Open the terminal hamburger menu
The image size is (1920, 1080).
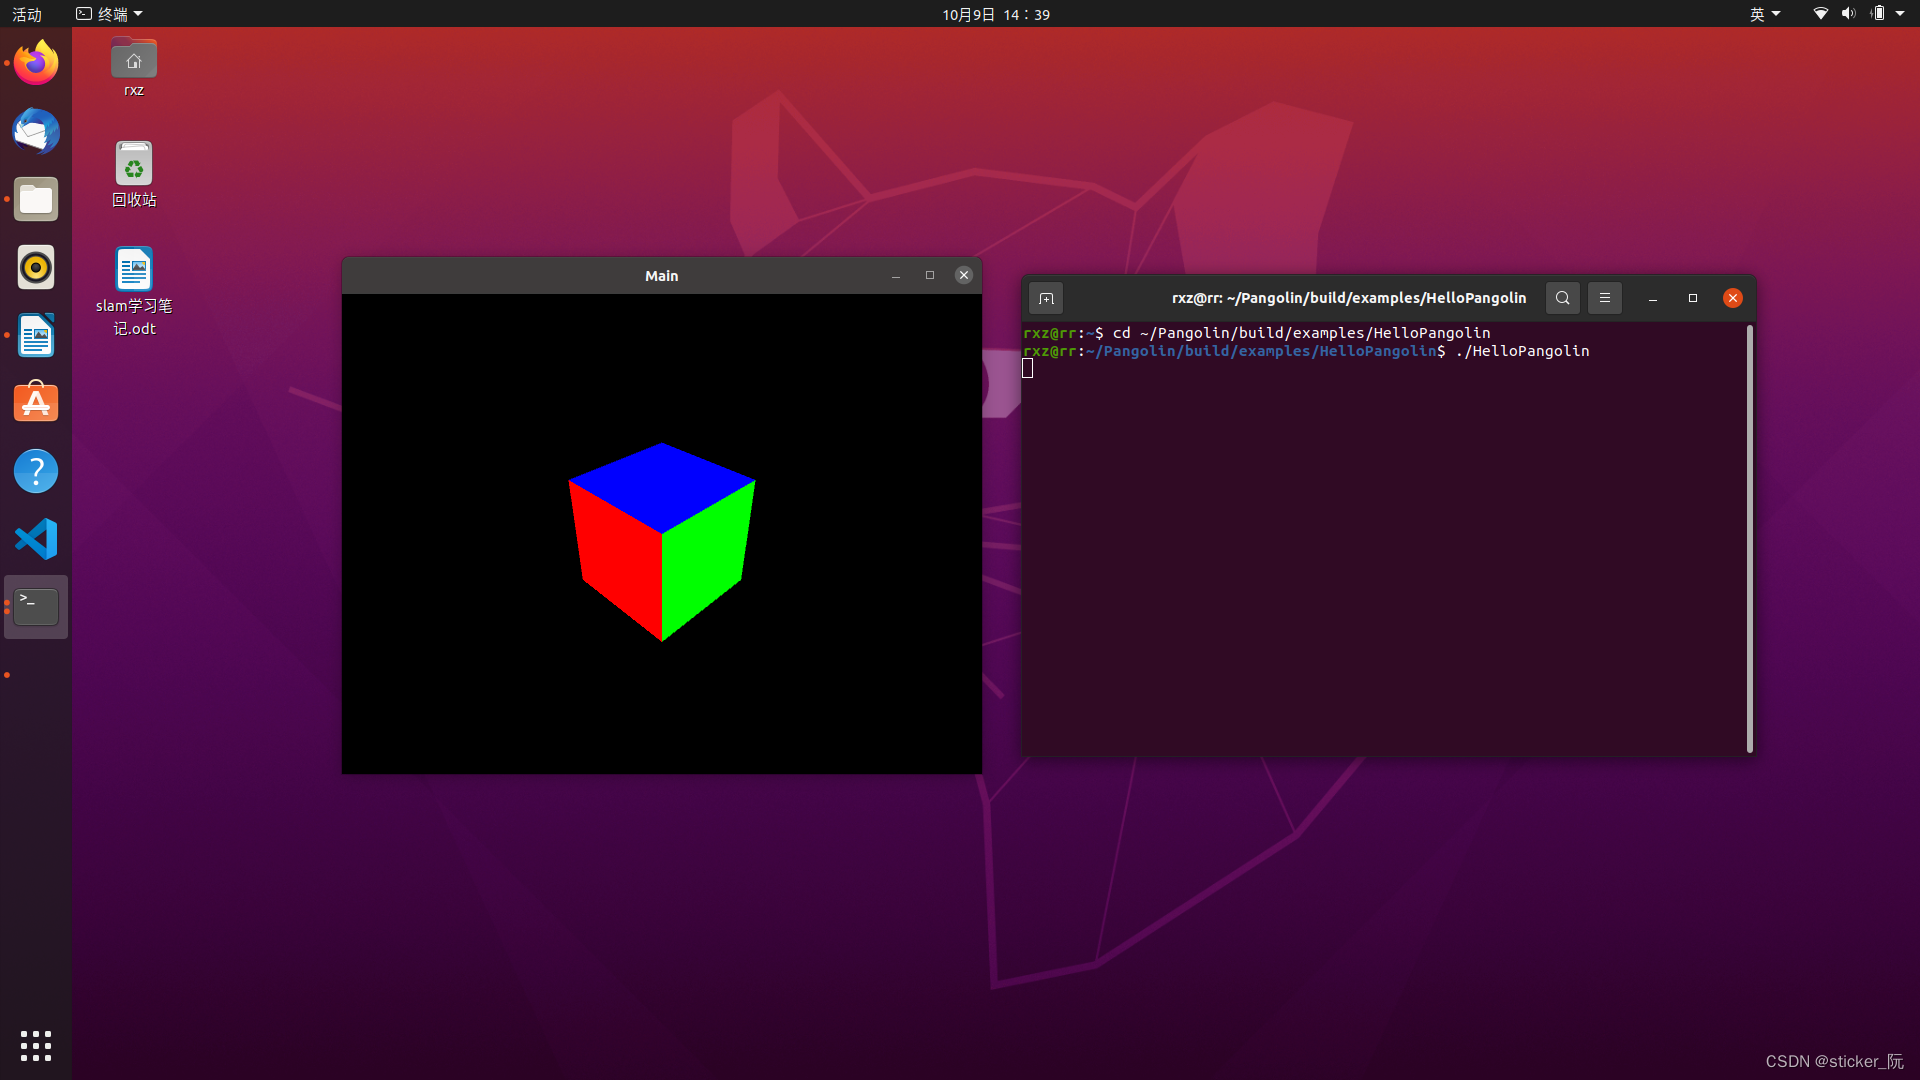pos(1604,298)
